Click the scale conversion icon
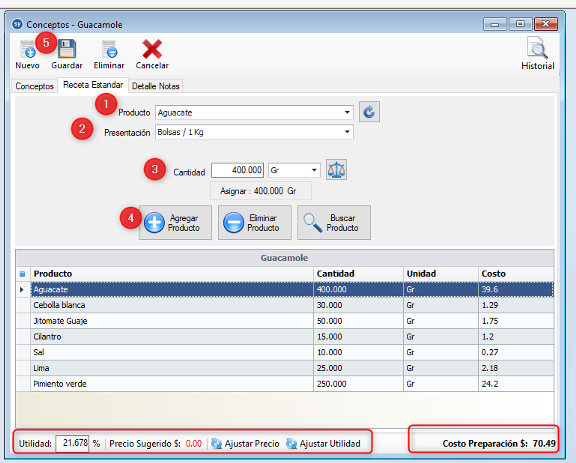The image size is (576, 463). click(336, 169)
